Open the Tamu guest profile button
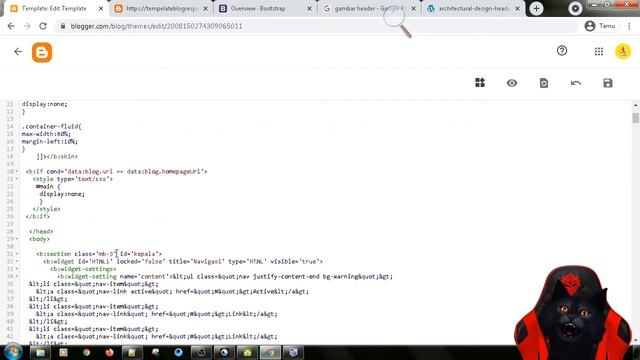The image size is (640, 360). (x=600, y=26)
